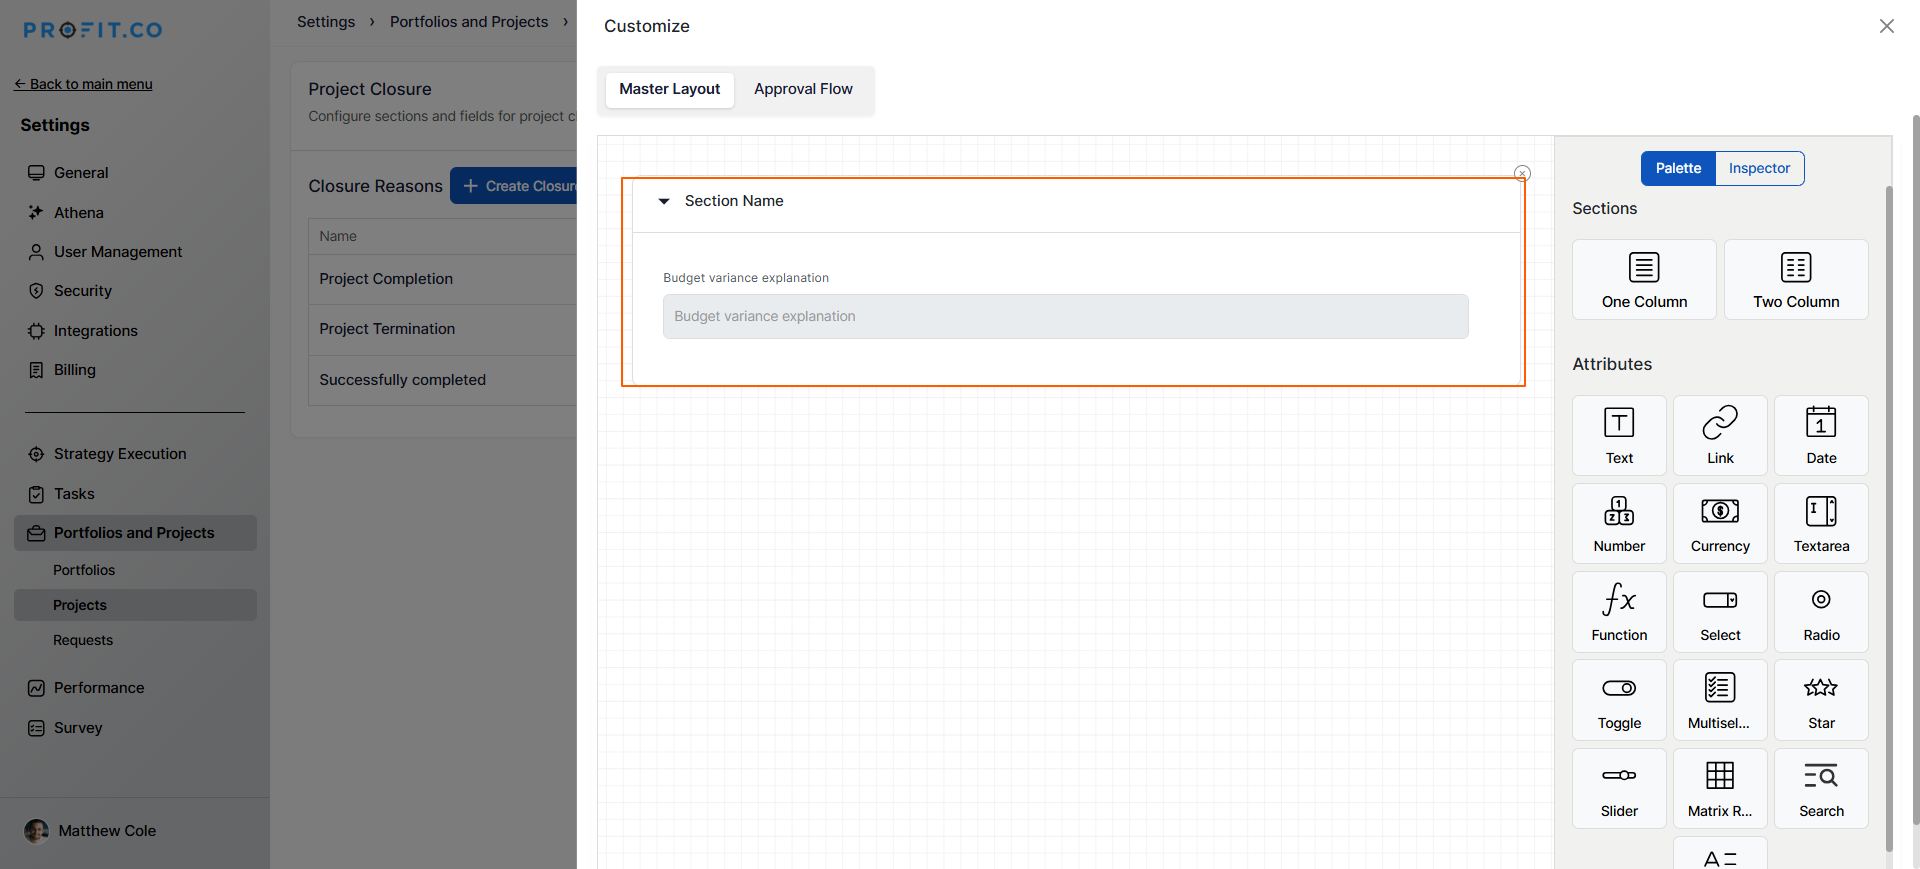Add a Link attribute from the palette
The height and width of the screenshot is (869, 1920).
click(1720, 435)
